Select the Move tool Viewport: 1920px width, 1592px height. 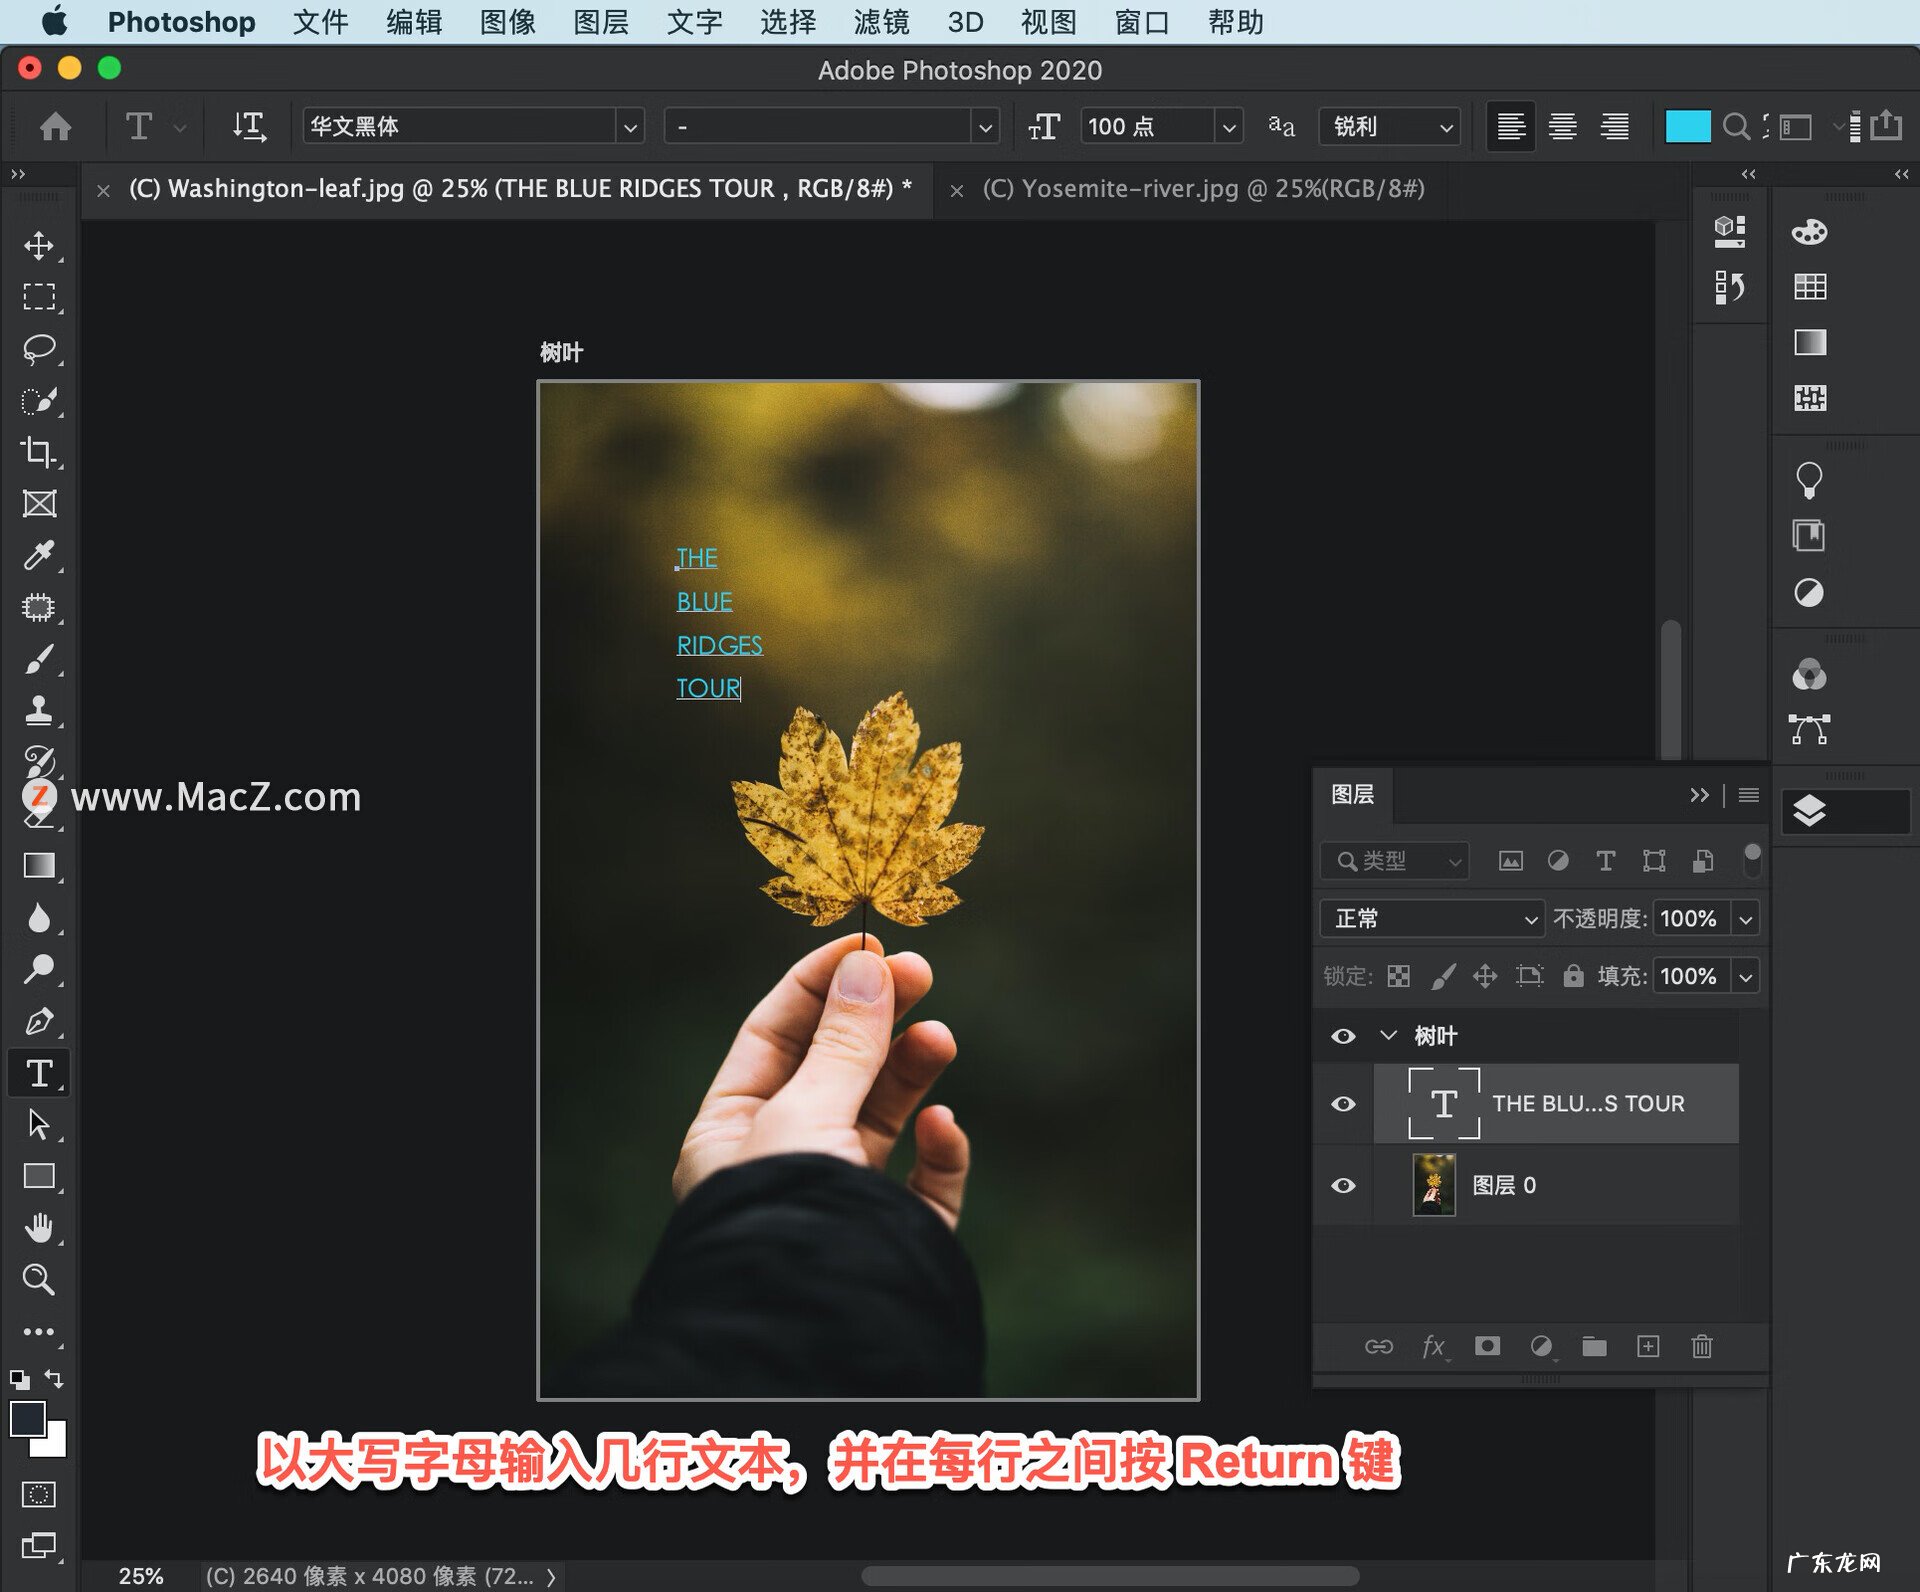39,247
